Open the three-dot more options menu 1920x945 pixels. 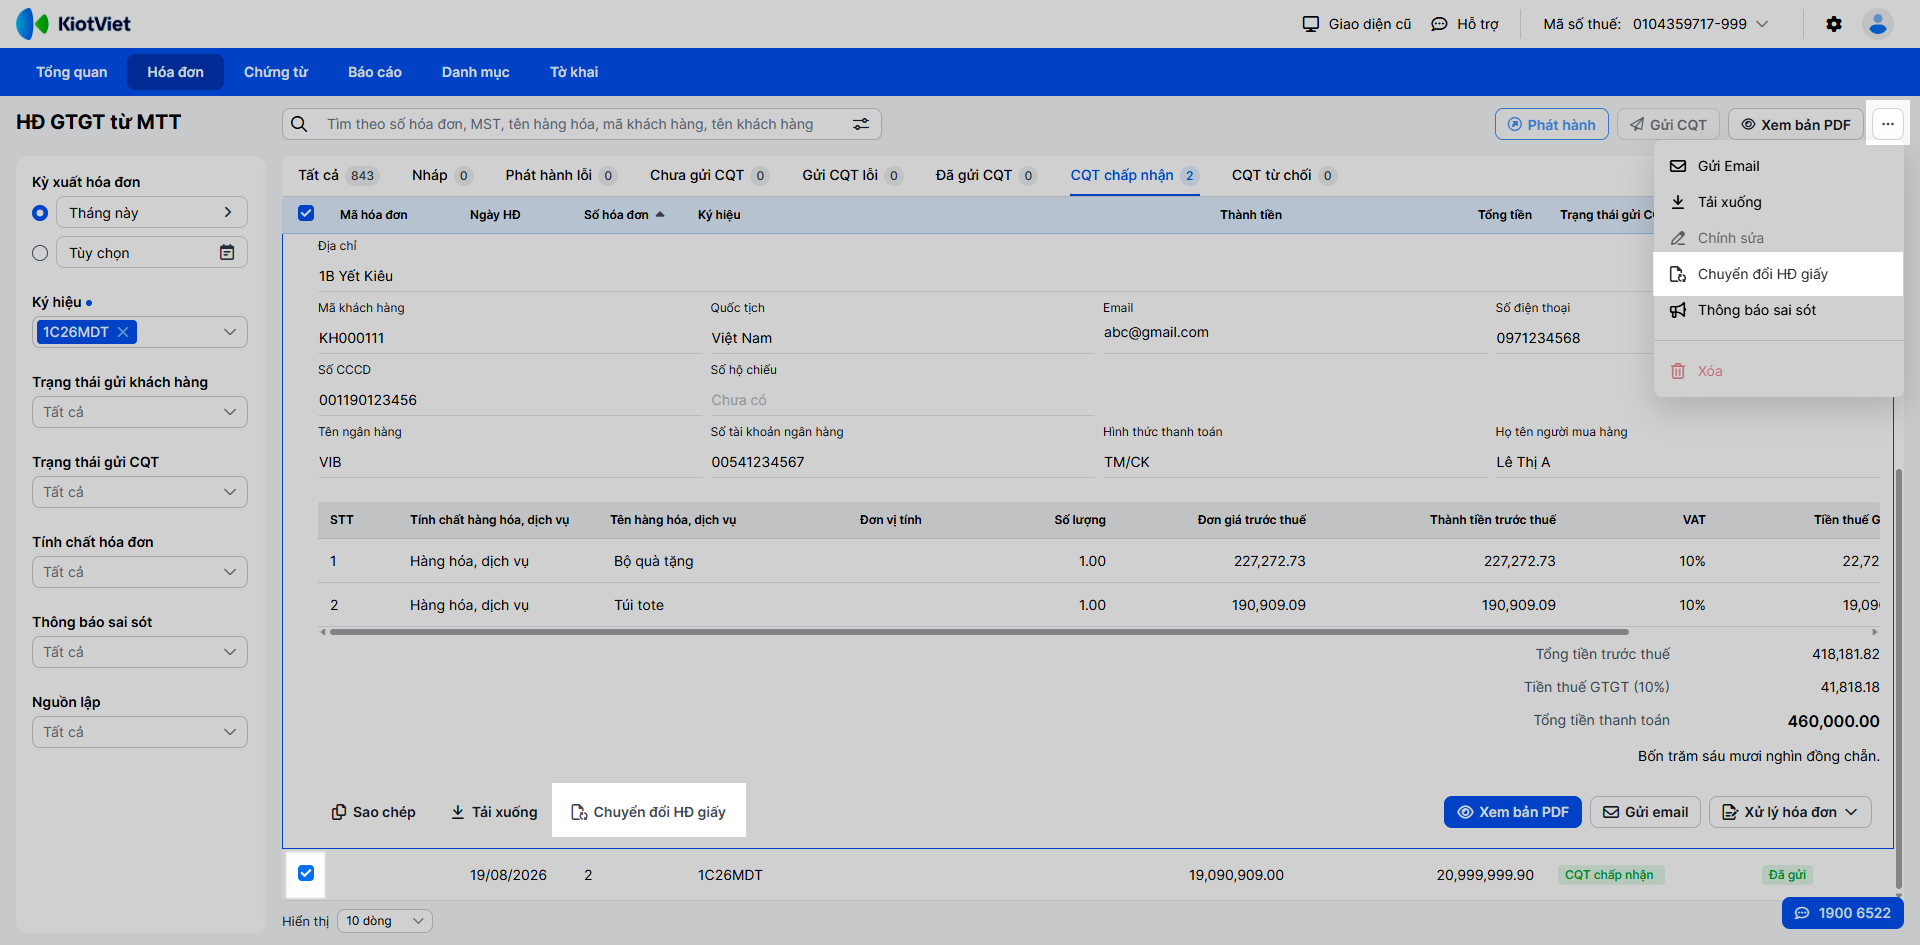tap(1887, 124)
